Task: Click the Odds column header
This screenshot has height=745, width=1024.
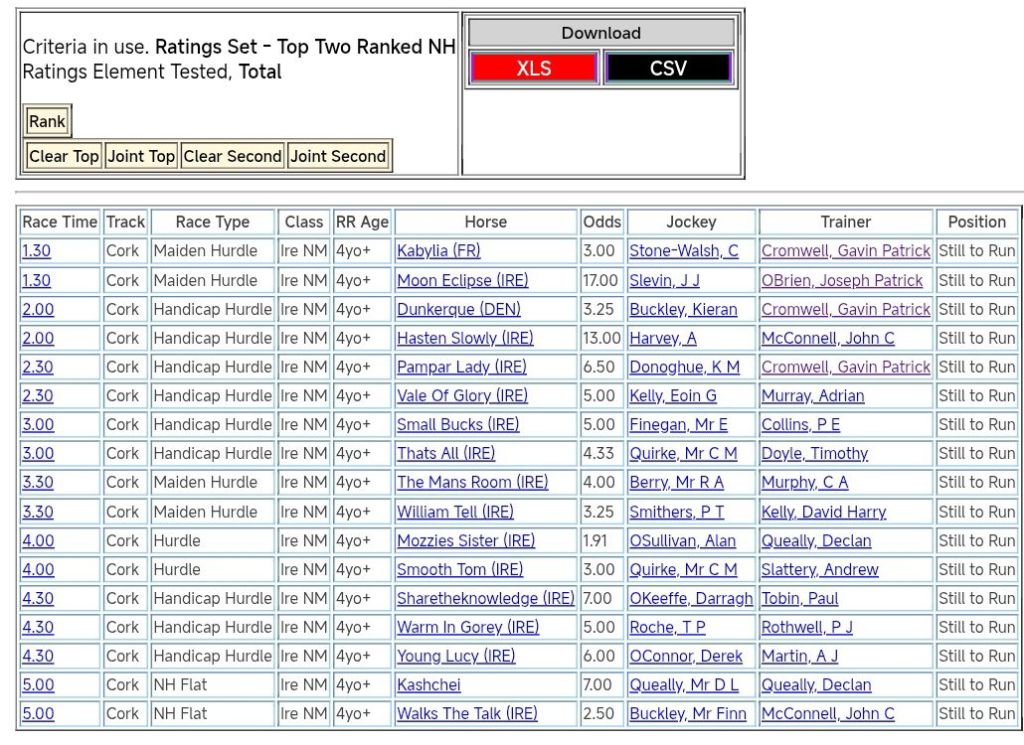Action: pyautogui.click(x=602, y=222)
